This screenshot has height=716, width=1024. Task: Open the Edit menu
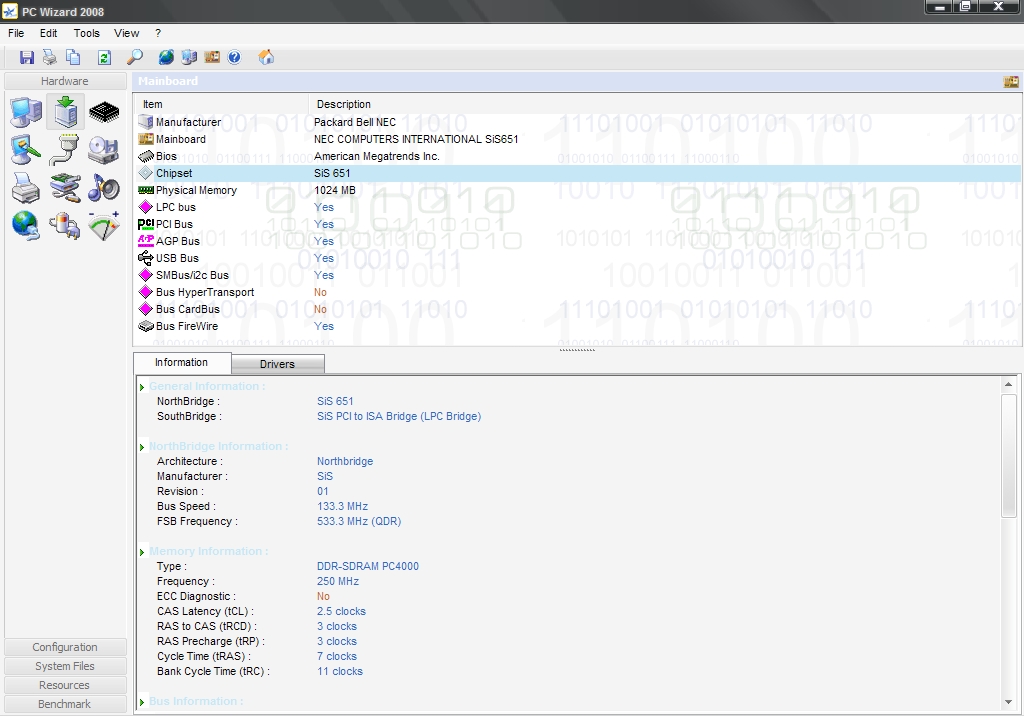48,33
